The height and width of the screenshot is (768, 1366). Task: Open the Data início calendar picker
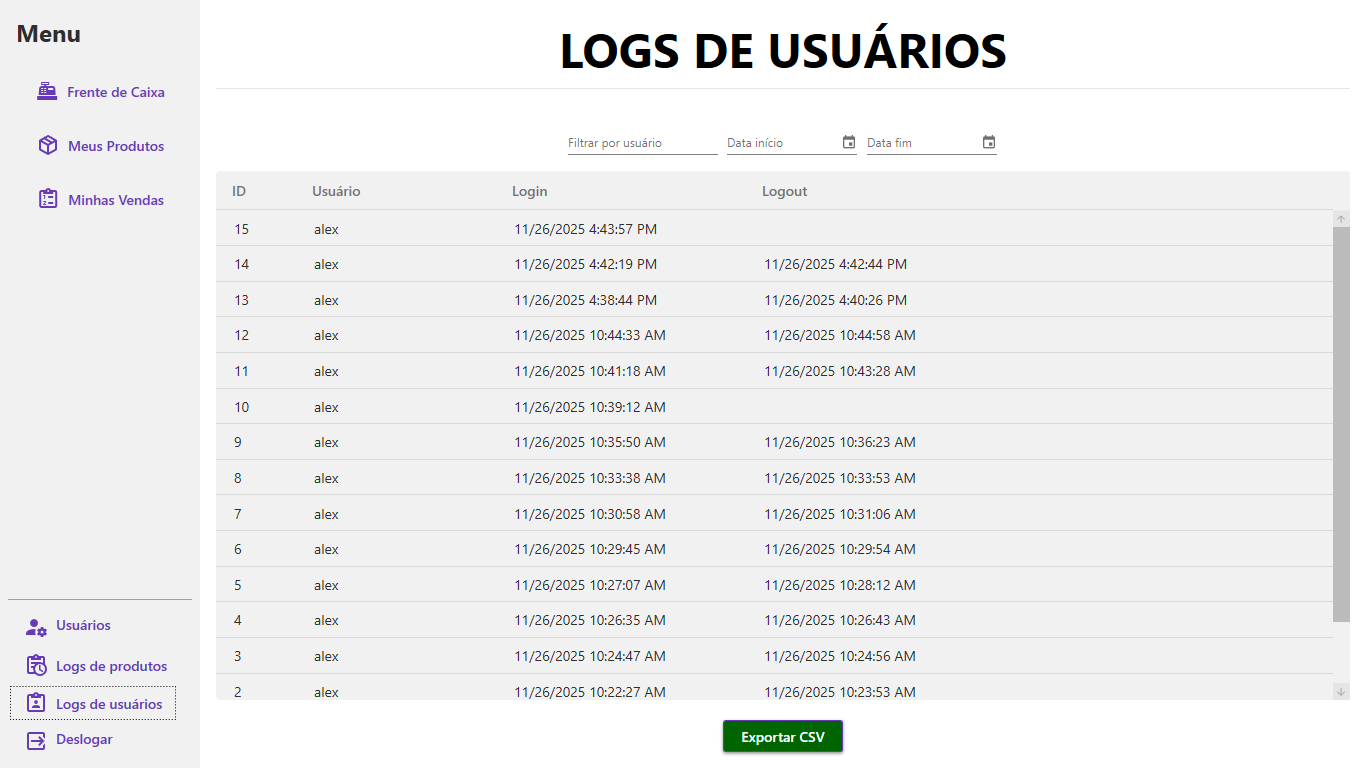click(x=849, y=142)
